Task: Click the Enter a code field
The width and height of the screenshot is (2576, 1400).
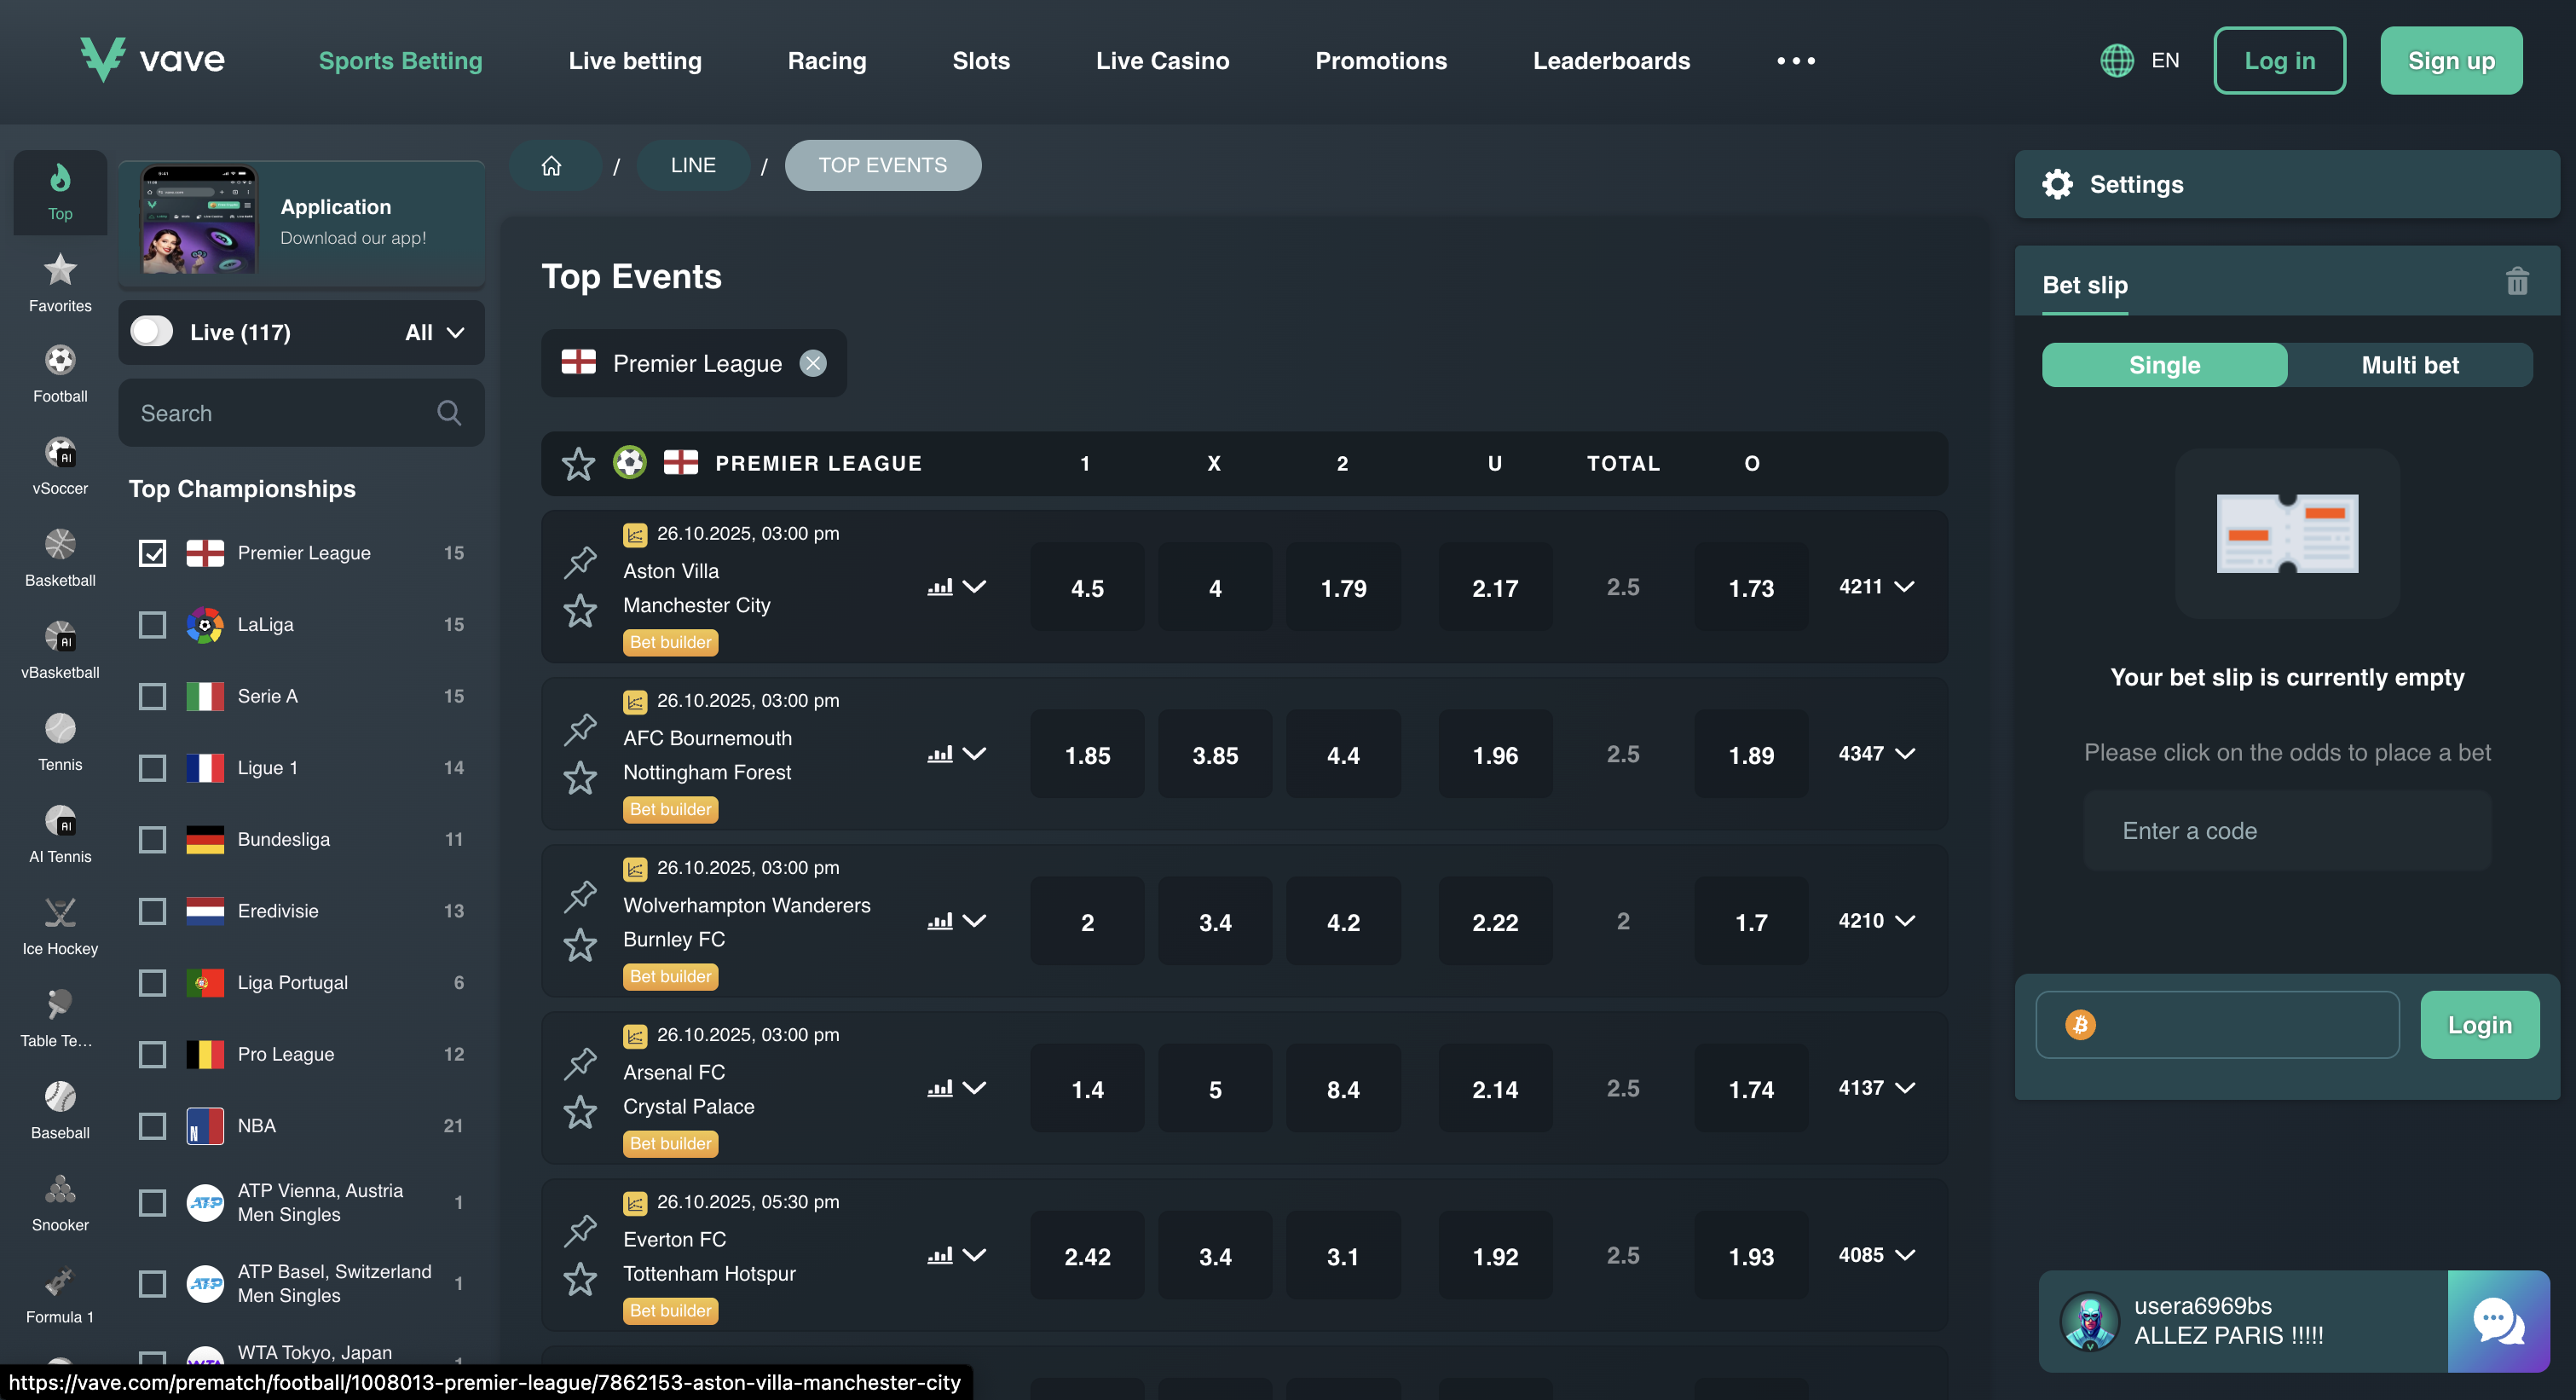Action: 2286,831
